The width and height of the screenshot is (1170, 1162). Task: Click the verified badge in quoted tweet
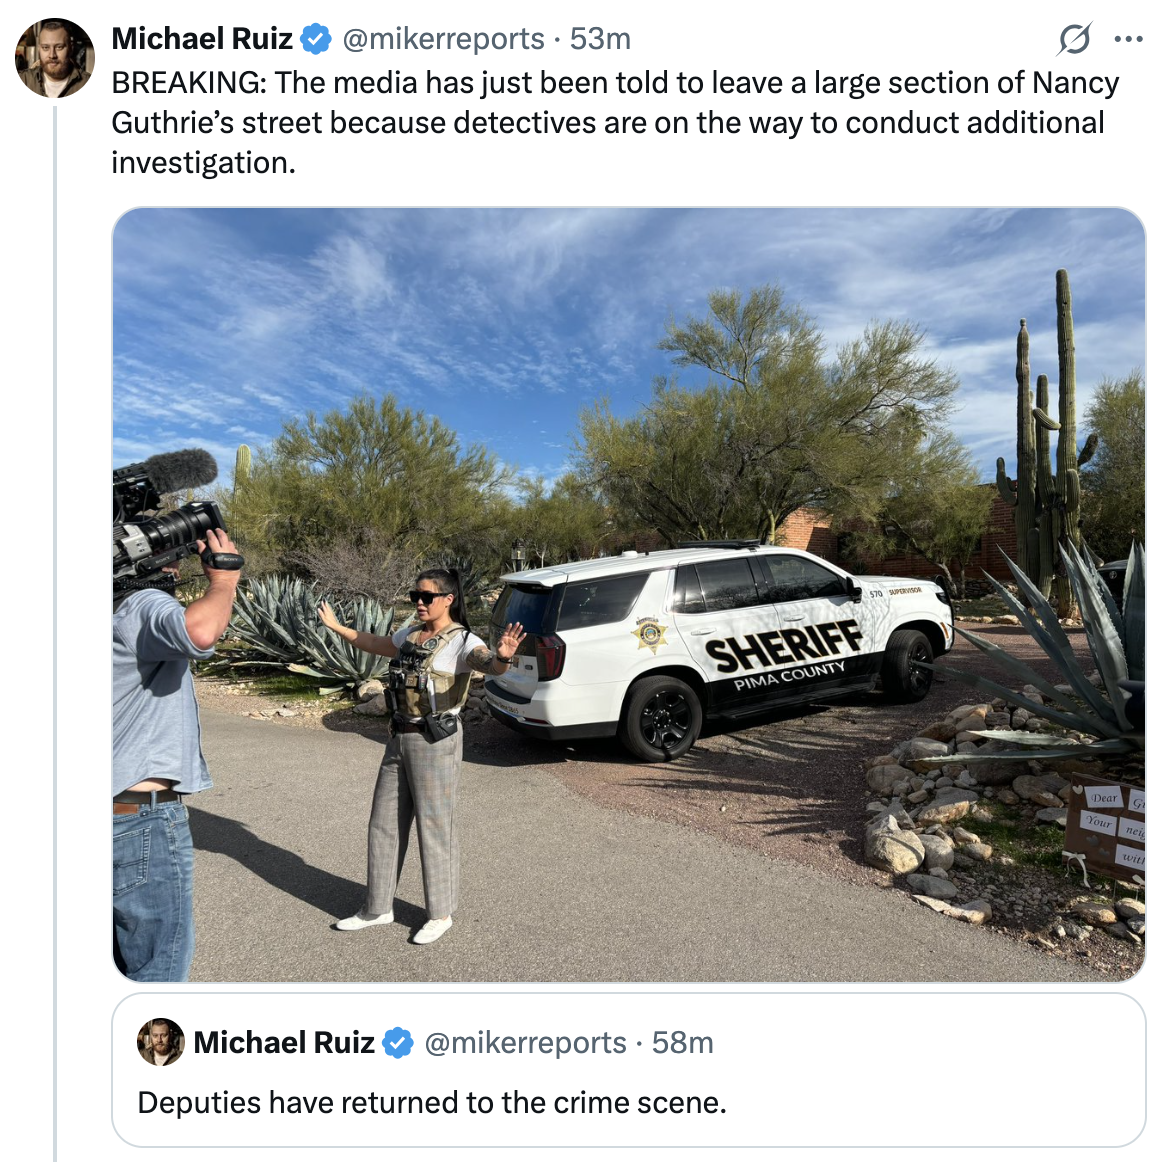[x=398, y=1043]
